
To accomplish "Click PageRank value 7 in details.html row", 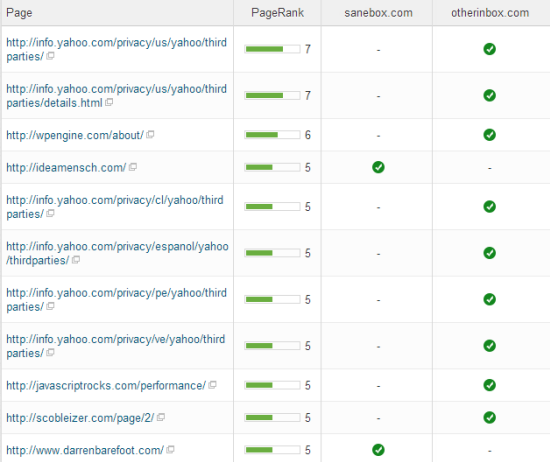I will tap(308, 95).
